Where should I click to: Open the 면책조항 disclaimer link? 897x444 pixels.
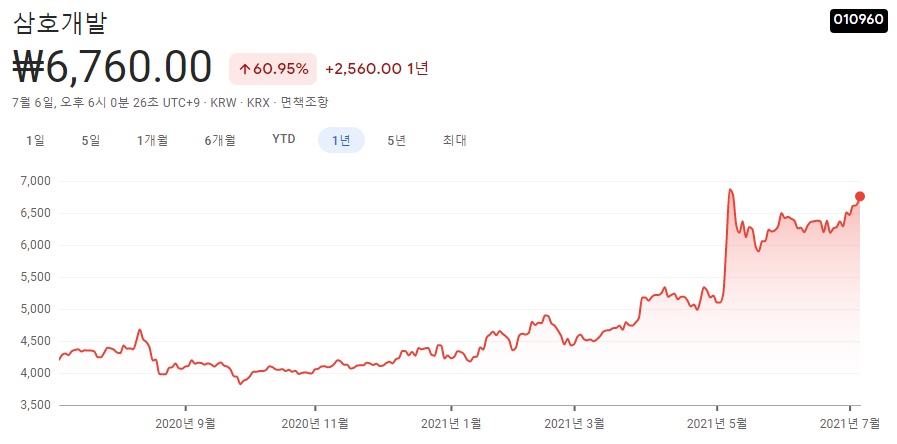(x=304, y=103)
